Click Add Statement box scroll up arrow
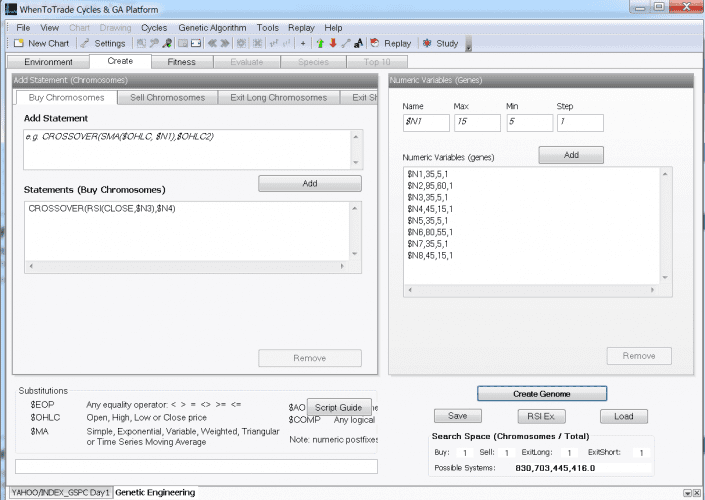Viewport: 705px width, 500px height. click(356, 137)
